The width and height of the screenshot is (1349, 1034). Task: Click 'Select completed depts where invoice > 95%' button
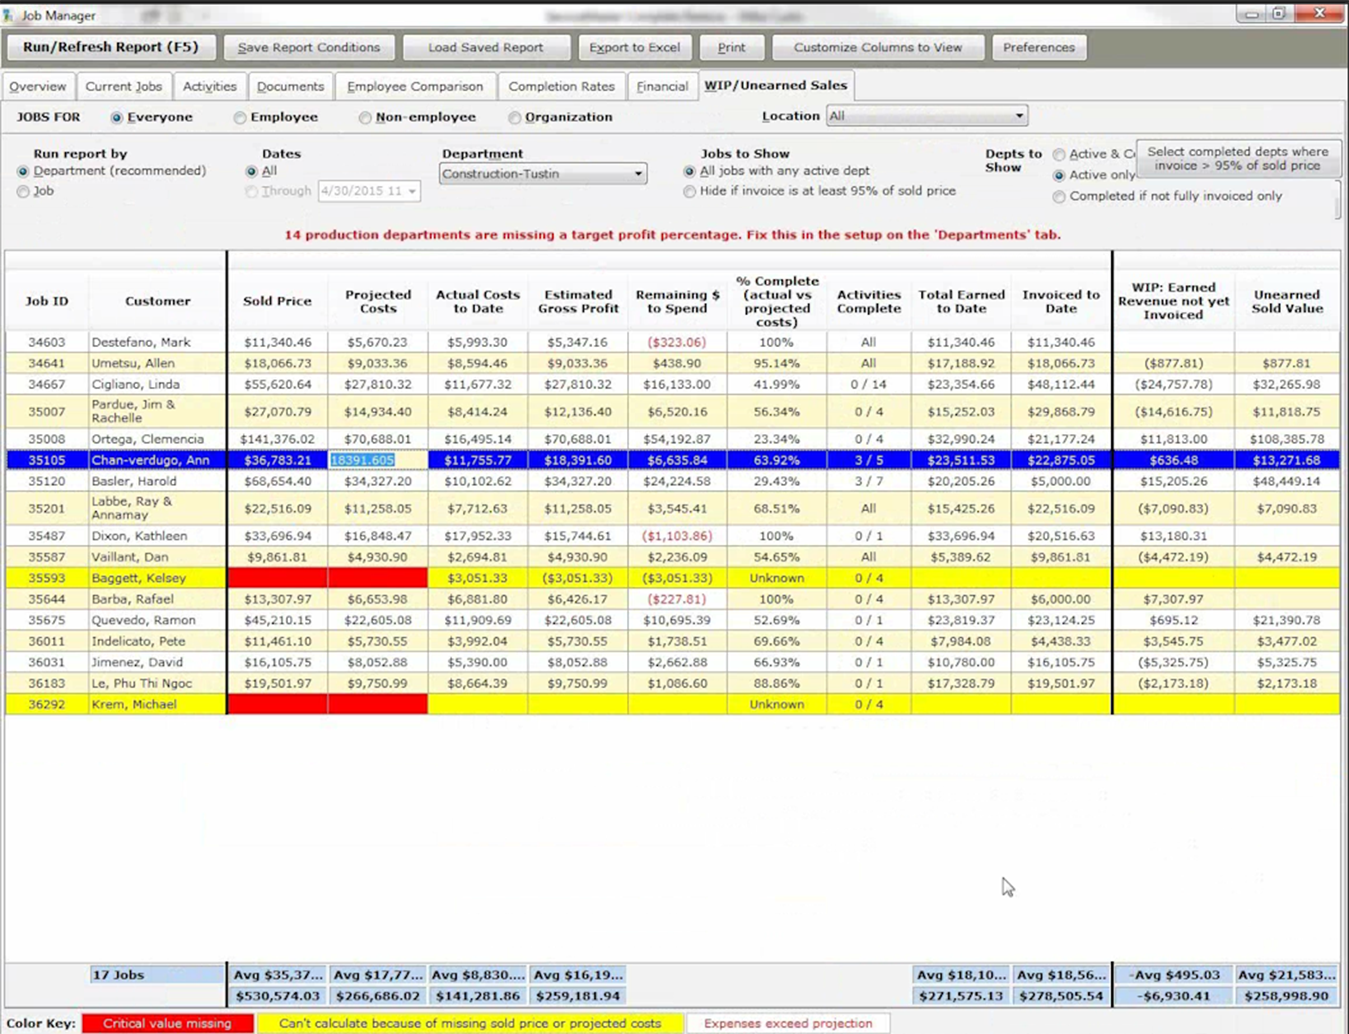(x=1238, y=159)
